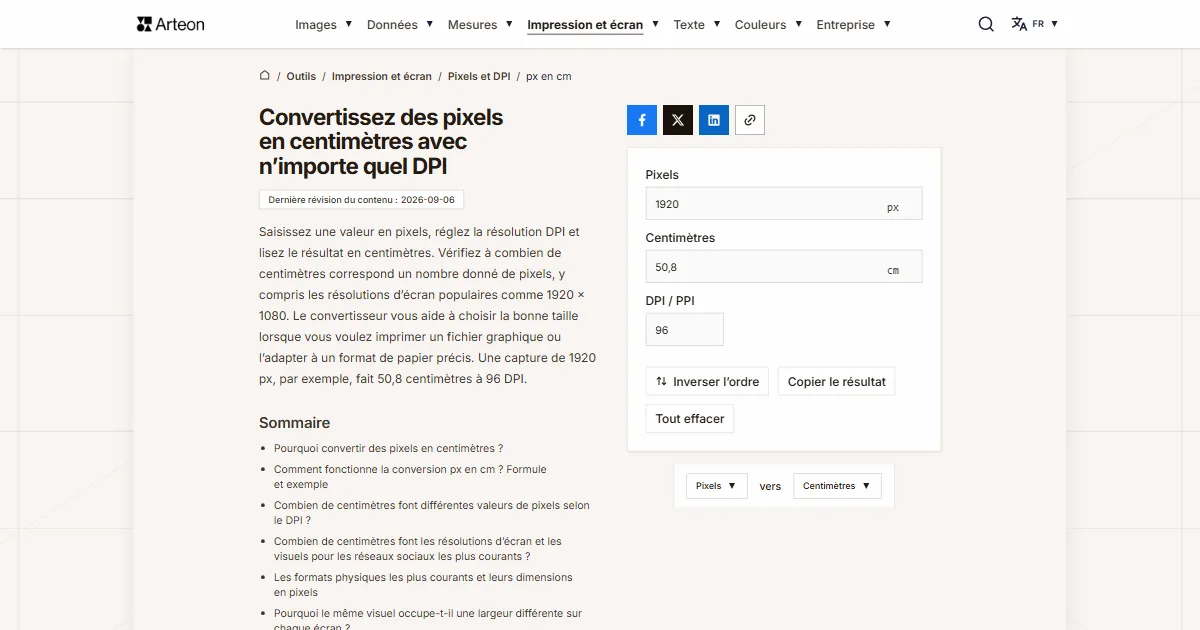
Task: Open the Impression et écran menu
Action: click(x=593, y=24)
